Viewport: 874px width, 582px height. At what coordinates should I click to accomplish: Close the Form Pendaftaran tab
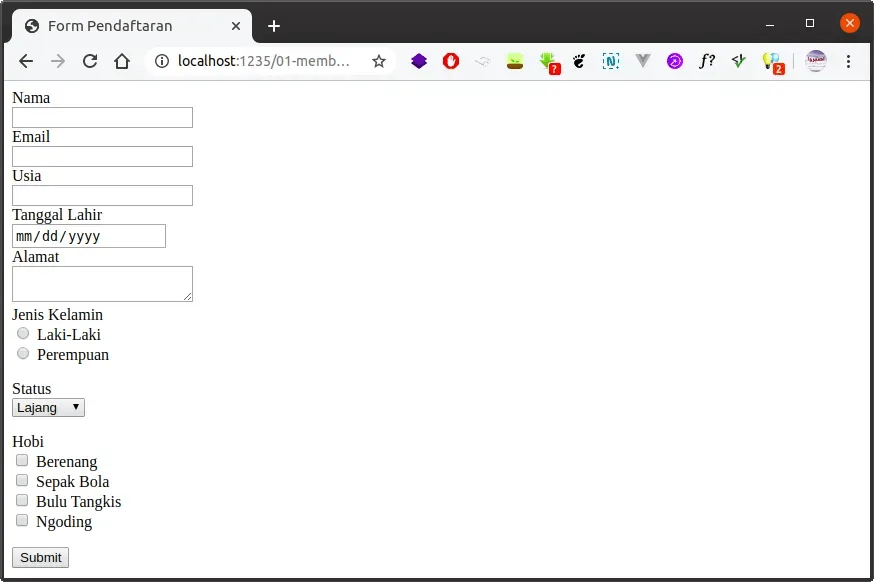236,26
